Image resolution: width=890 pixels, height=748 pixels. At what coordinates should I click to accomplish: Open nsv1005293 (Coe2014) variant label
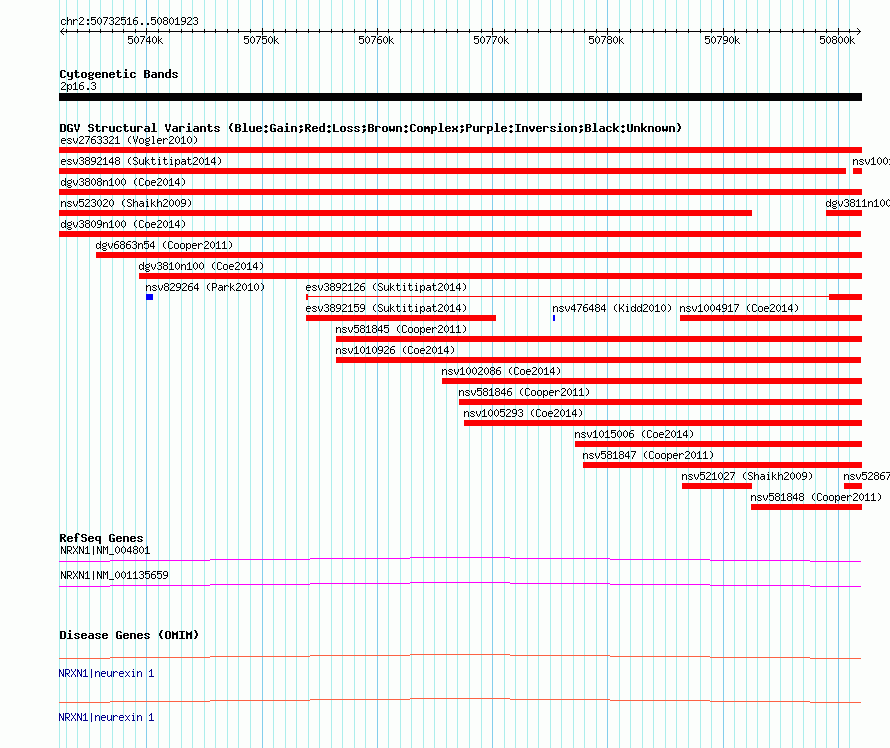click(x=523, y=413)
